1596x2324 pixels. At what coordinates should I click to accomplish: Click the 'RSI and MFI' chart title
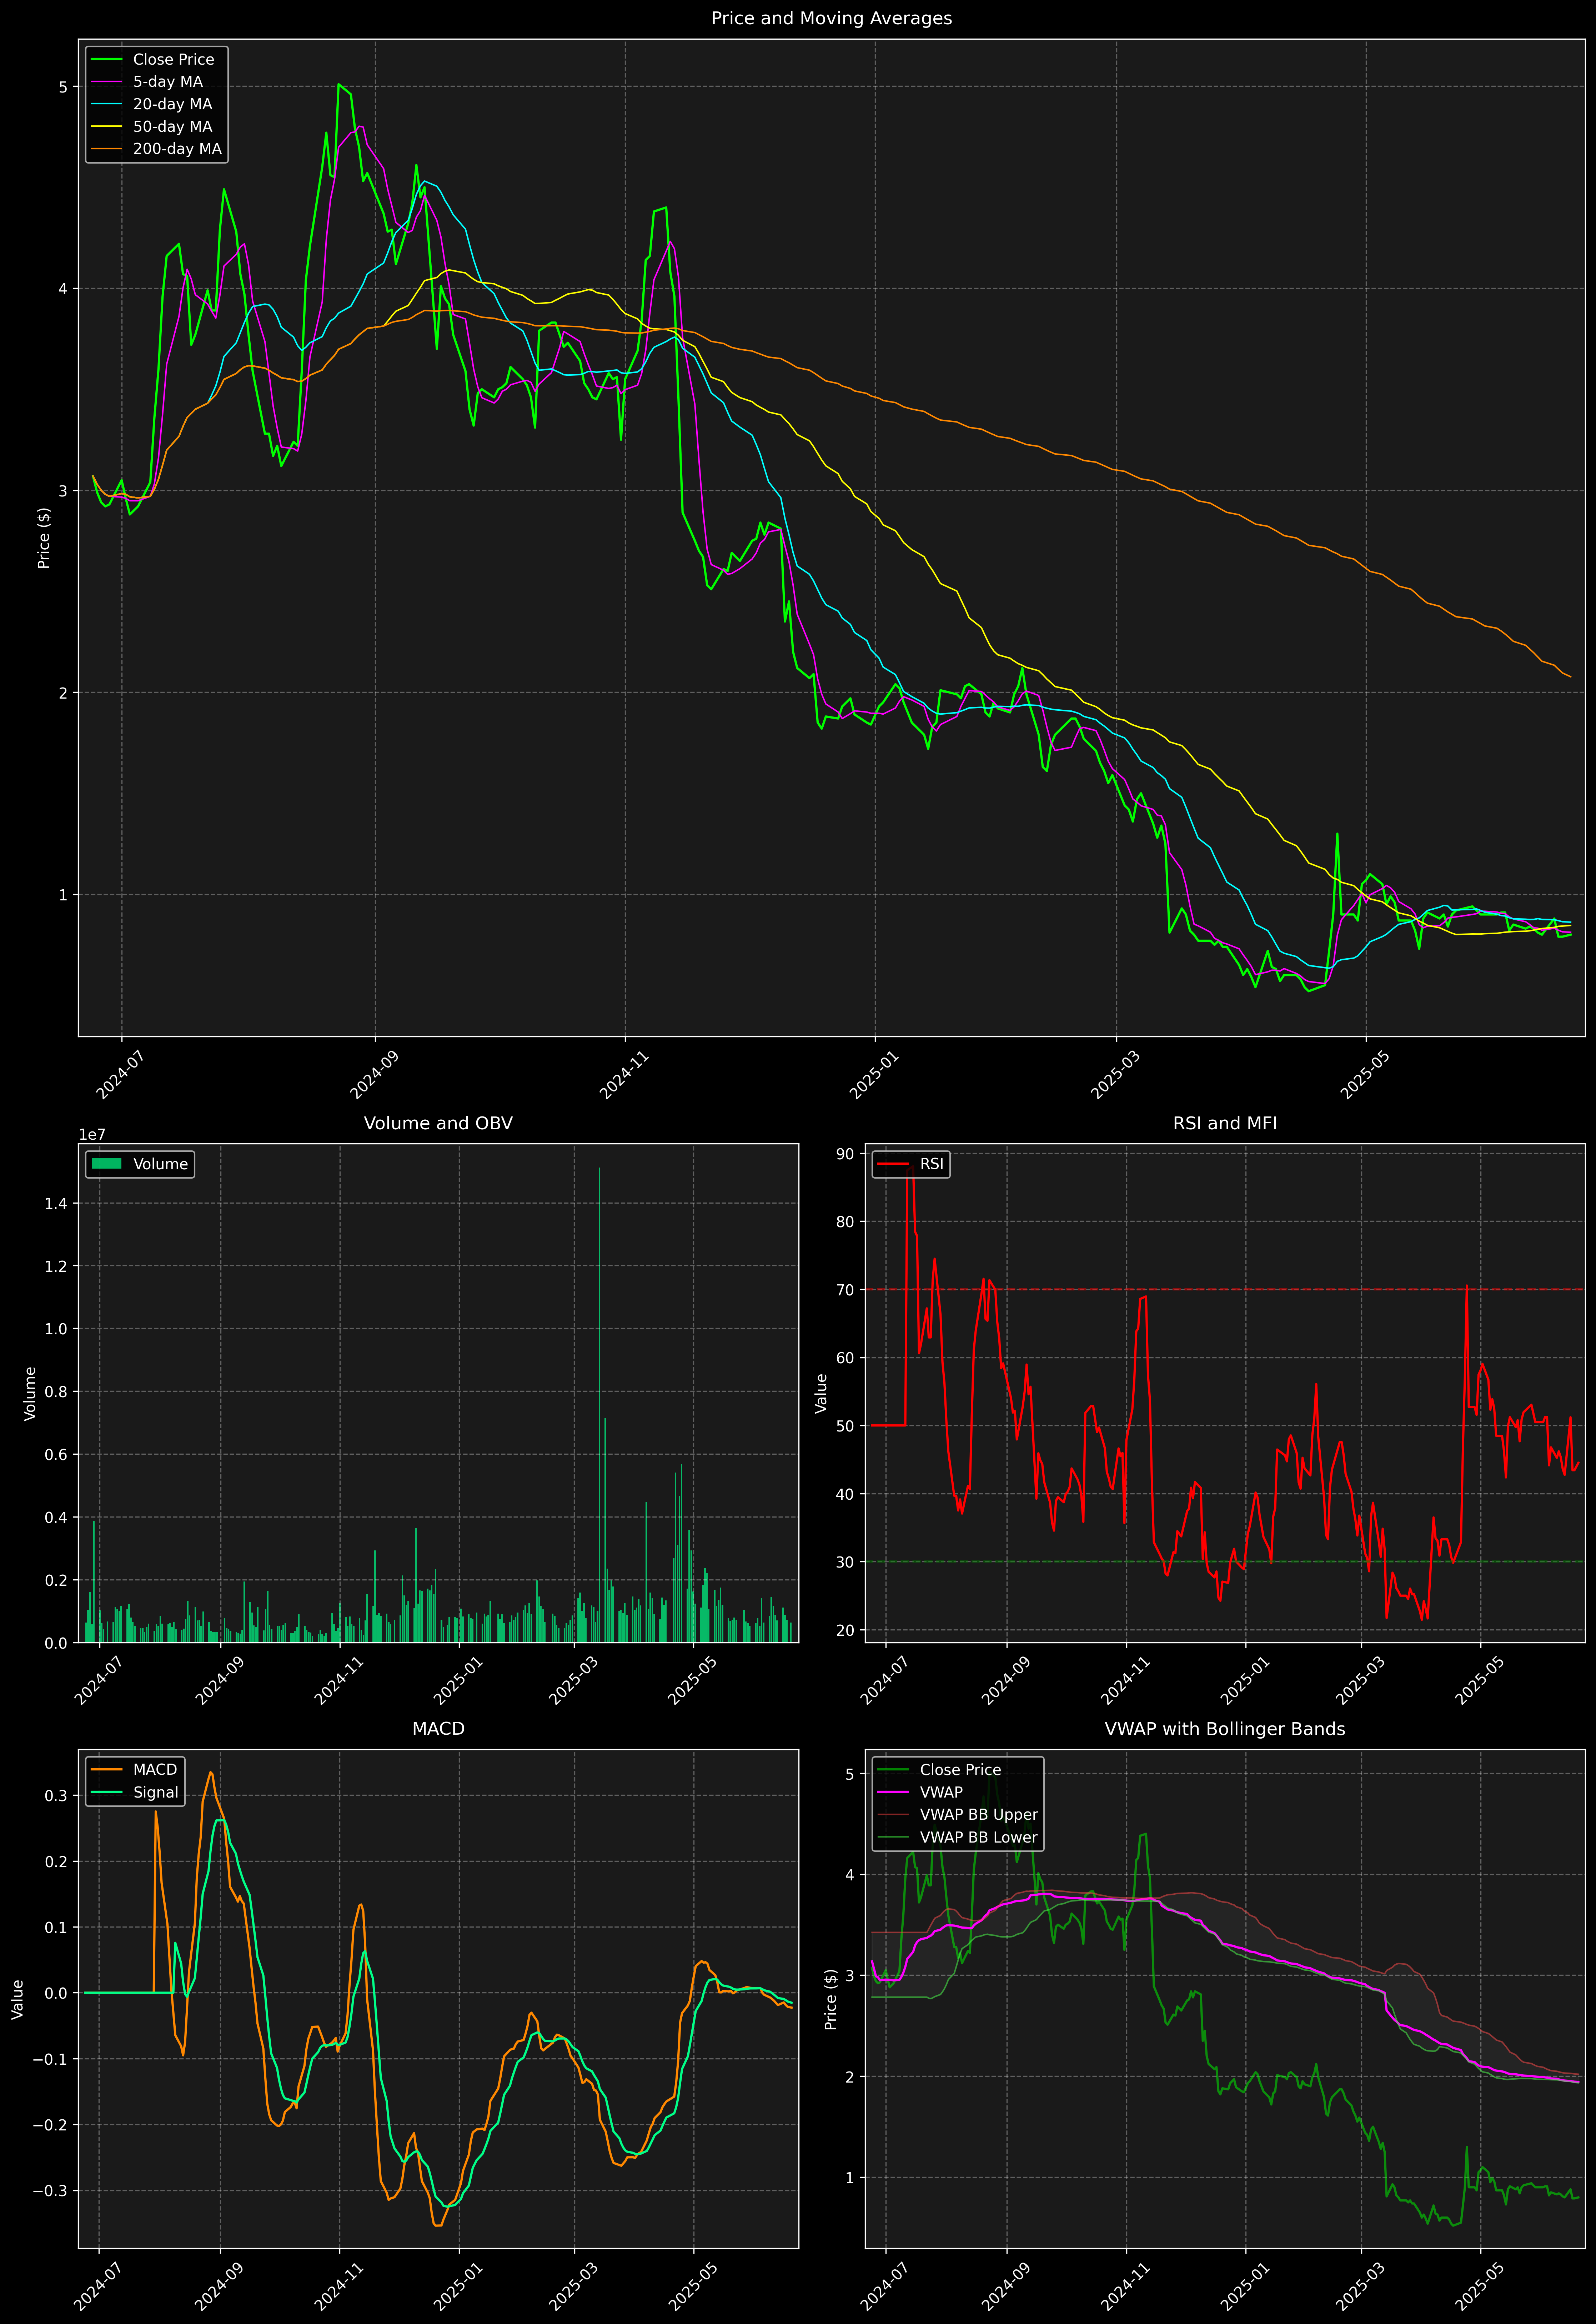(1225, 1123)
